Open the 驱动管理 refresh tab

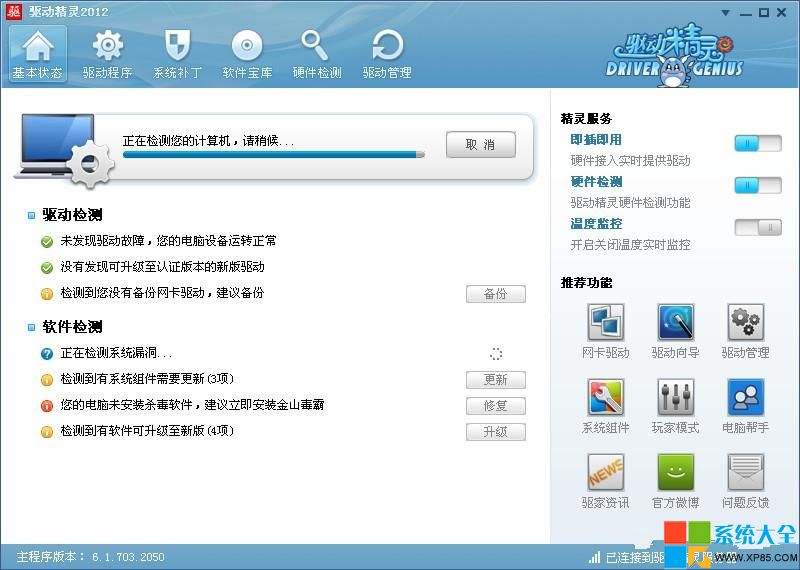click(387, 54)
